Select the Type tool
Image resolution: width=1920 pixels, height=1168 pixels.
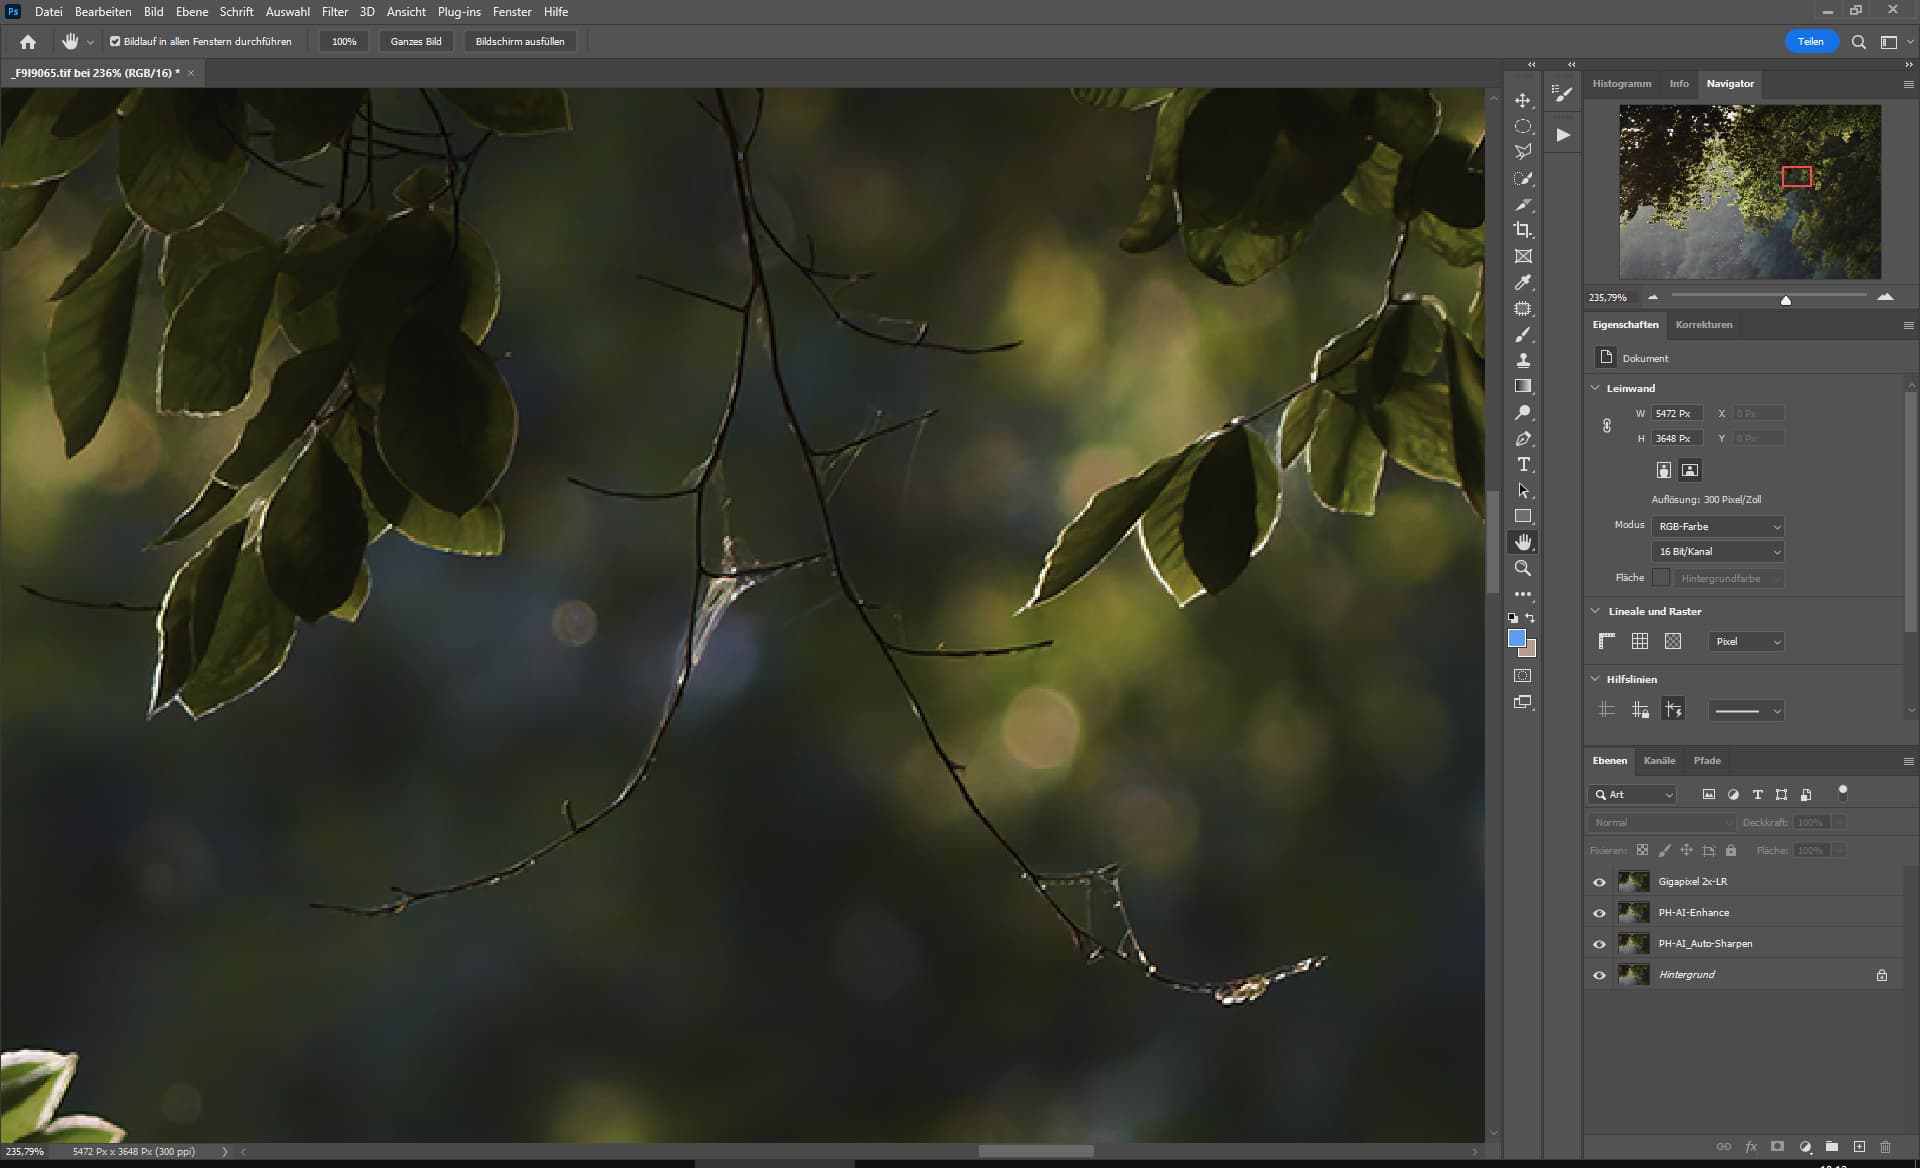click(x=1523, y=465)
